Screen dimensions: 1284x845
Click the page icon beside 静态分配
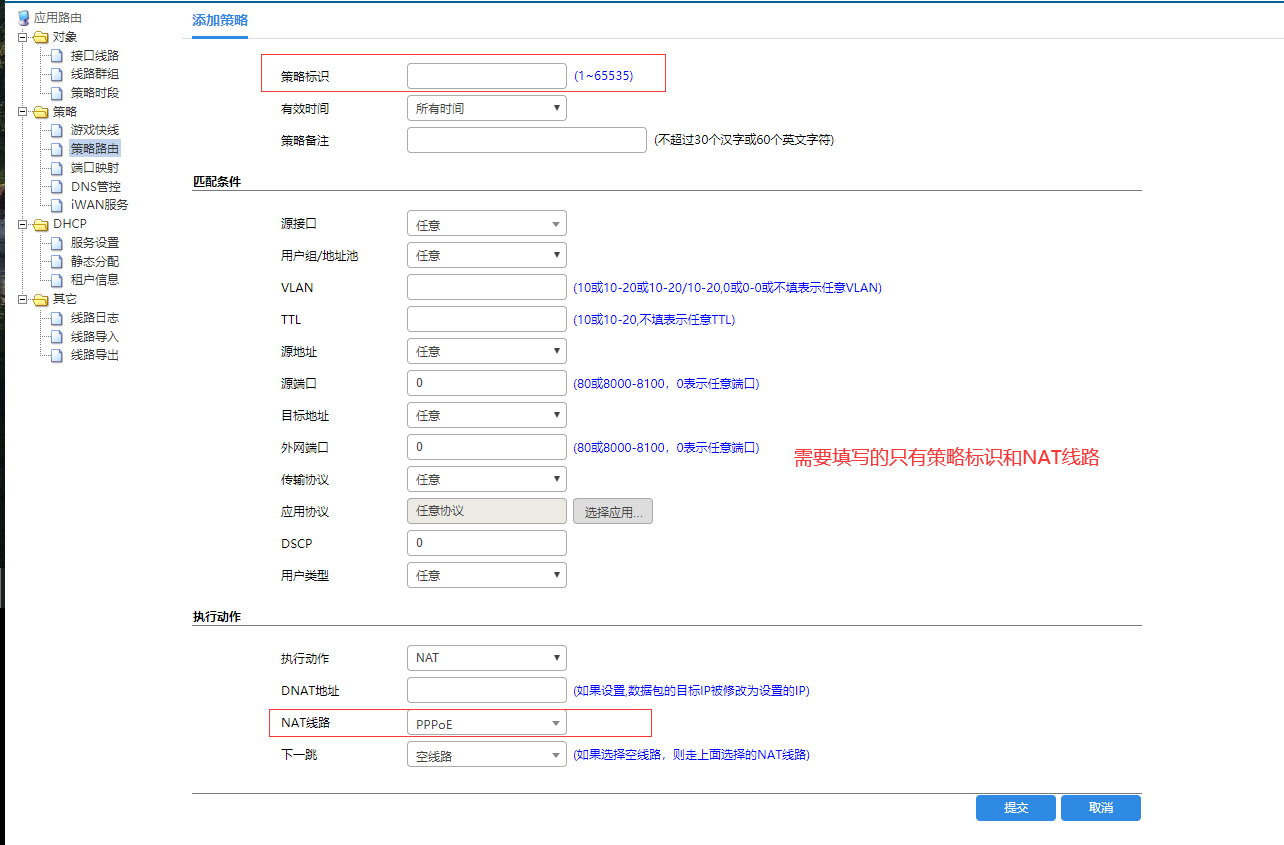click(59, 261)
